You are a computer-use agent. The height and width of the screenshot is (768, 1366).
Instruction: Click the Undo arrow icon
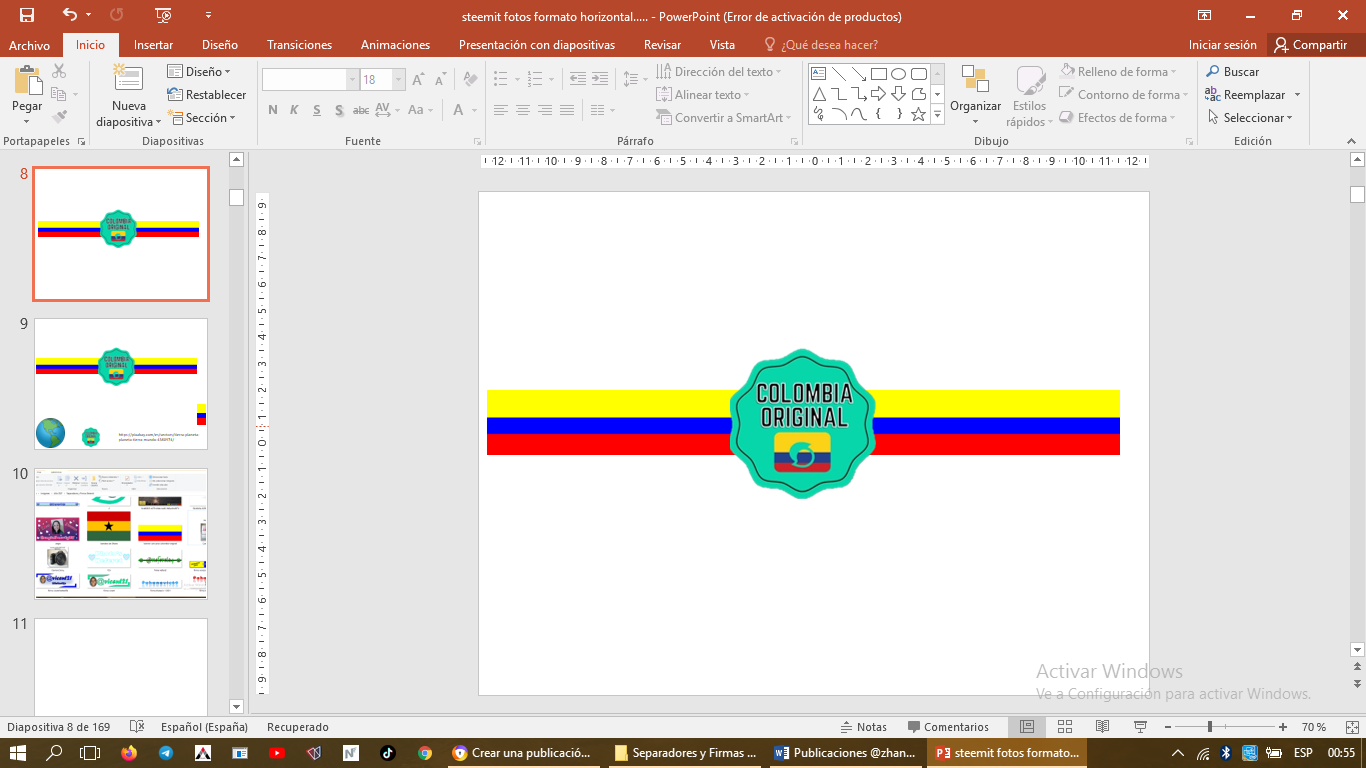70,15
